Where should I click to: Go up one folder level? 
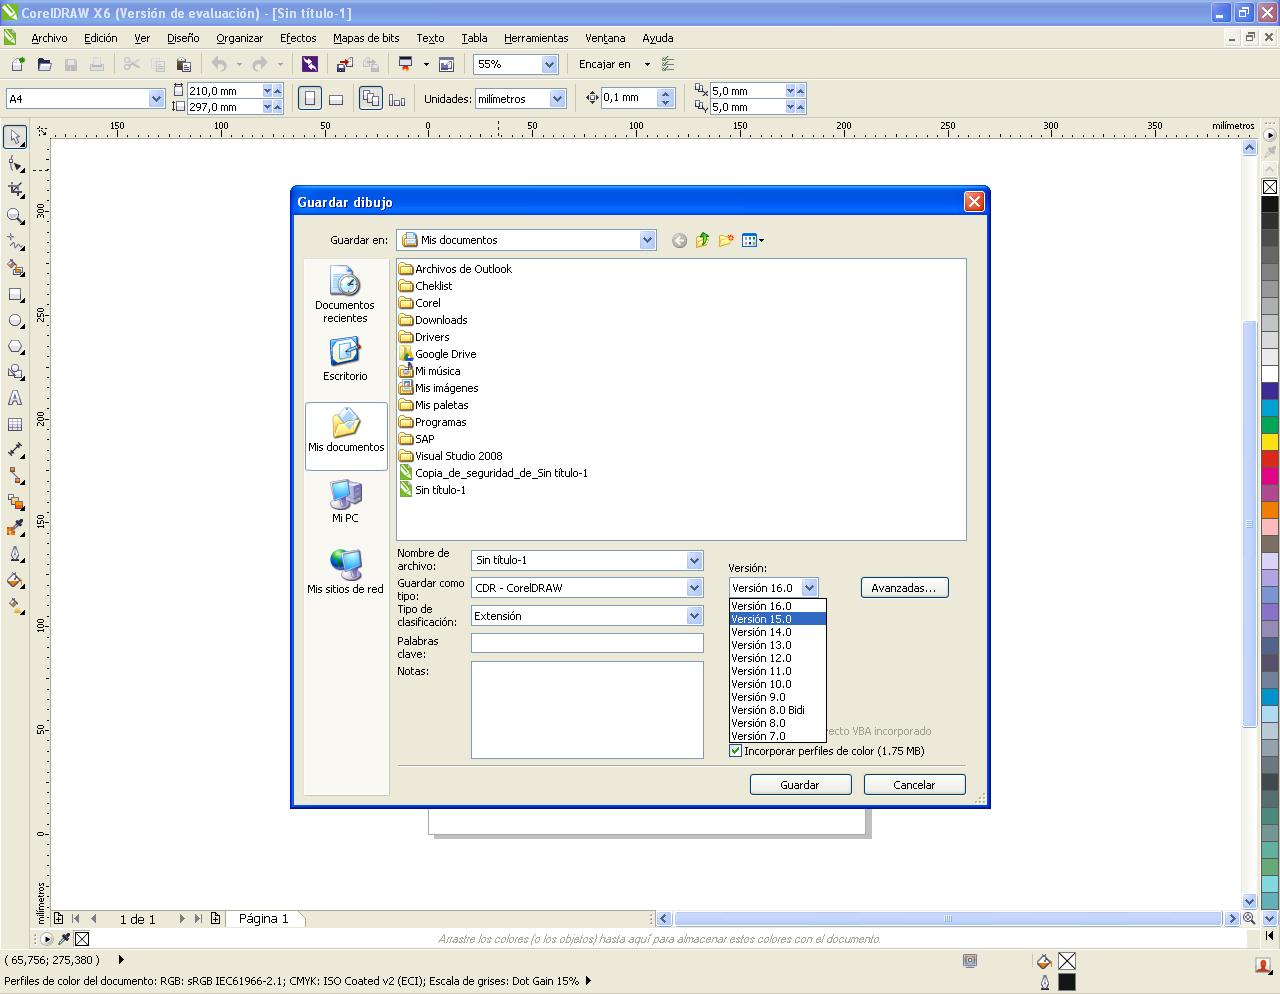point(702,240)
